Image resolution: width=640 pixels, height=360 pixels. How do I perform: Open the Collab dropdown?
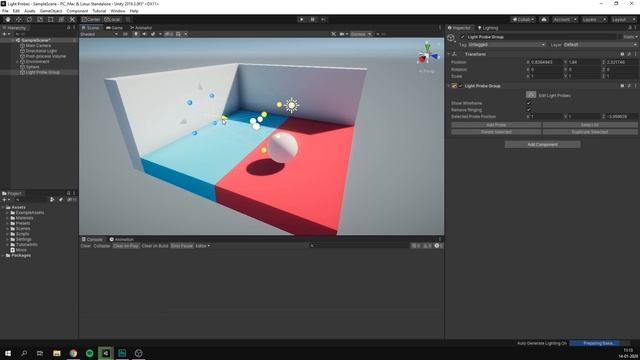tap(523, 19)
